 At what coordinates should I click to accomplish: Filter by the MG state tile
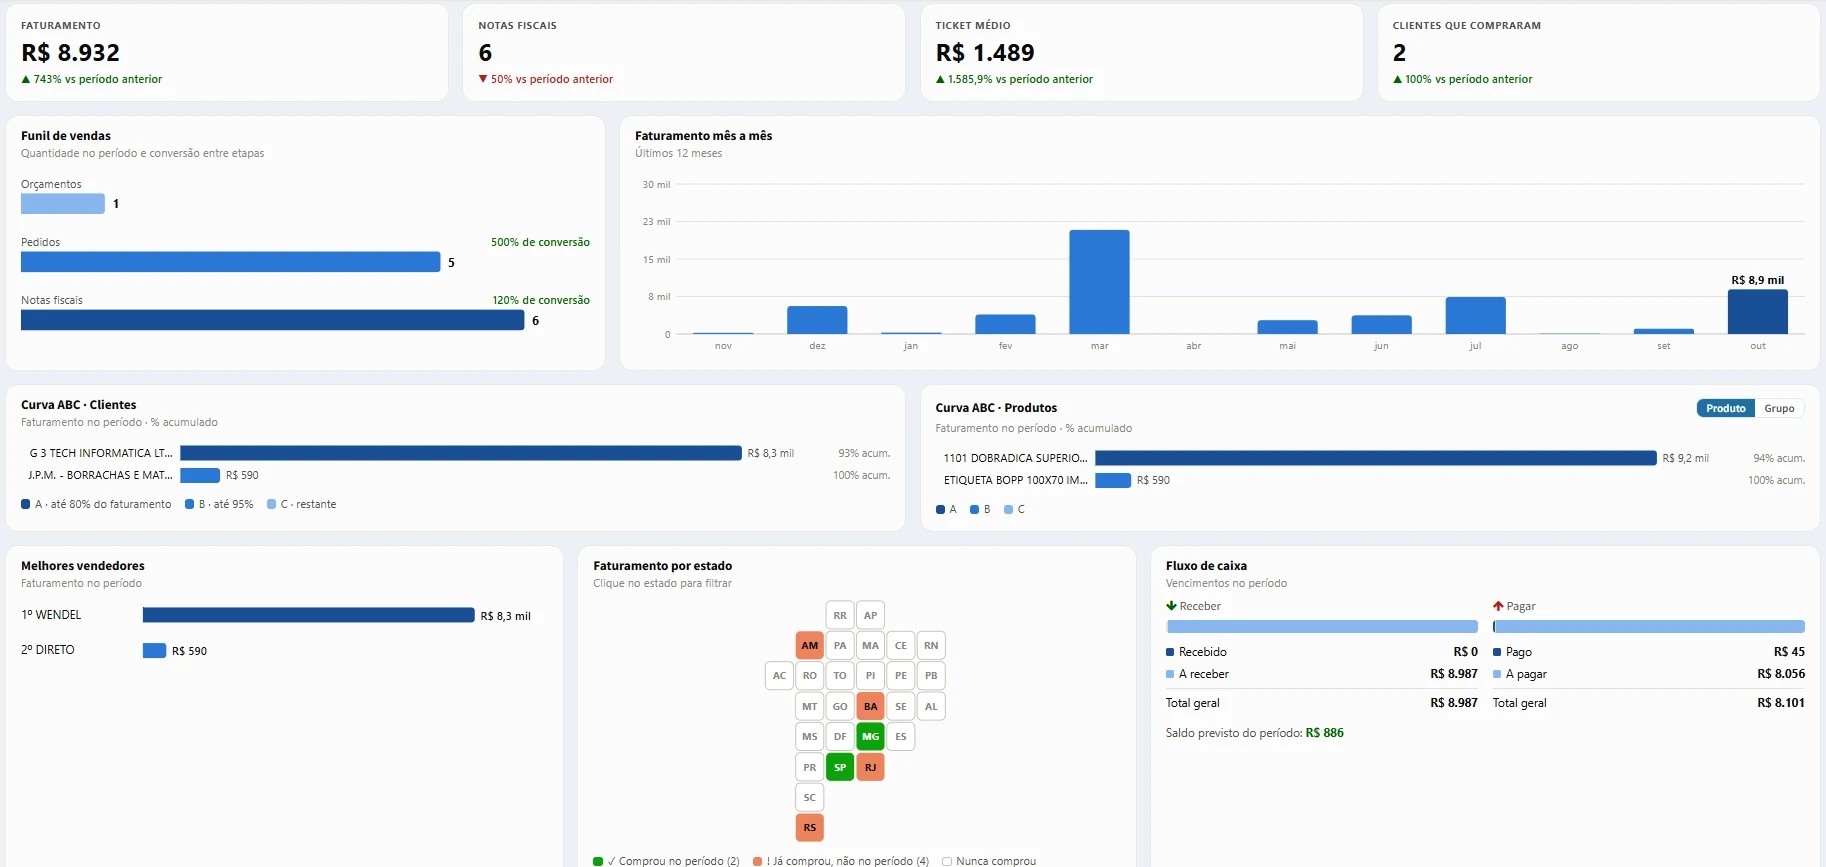click(870, 736)
